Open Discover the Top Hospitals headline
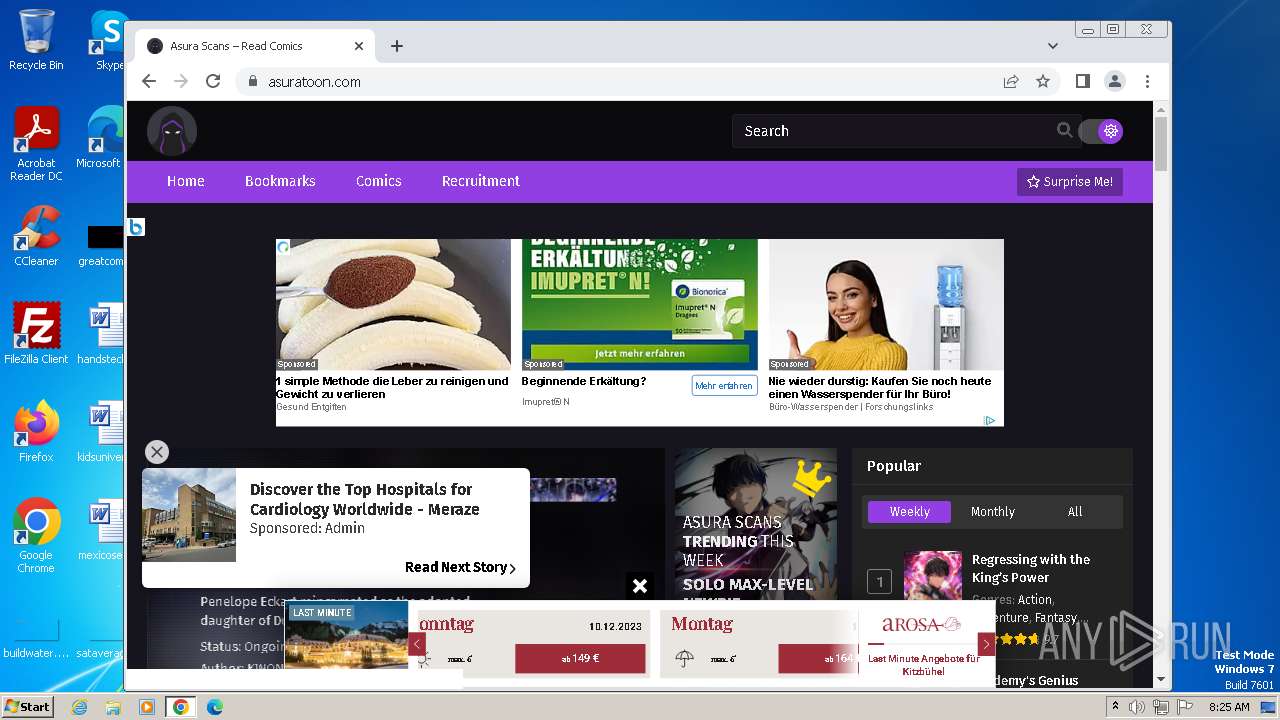Screen dimensions: 1280x720 click(364, 499)
